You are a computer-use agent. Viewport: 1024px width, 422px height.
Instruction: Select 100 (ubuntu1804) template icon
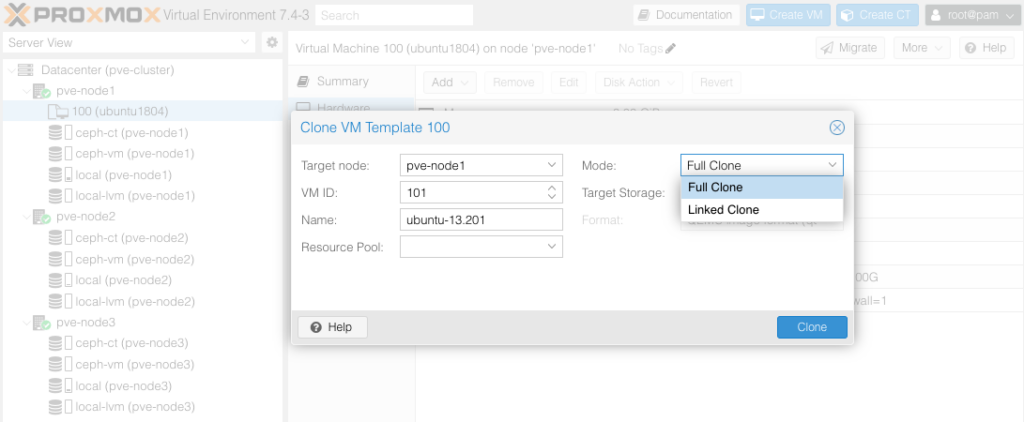pos(58,112)
